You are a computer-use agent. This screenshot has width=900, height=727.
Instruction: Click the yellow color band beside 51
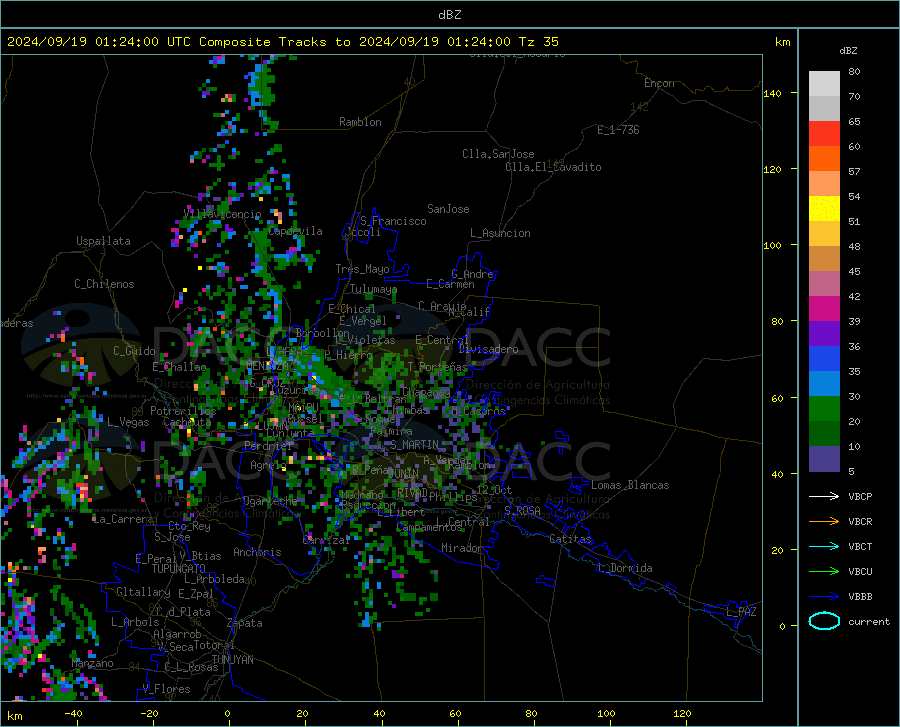click(x=824, y=209)
